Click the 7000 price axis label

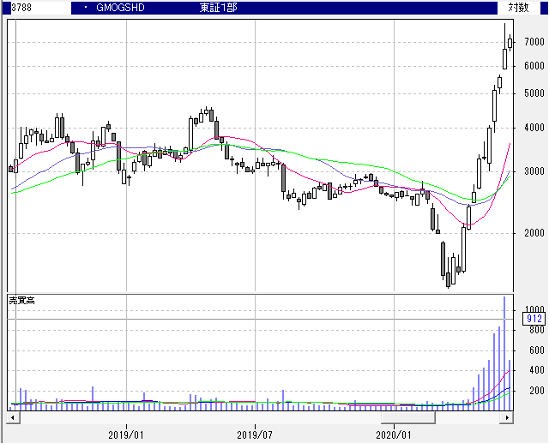tap(534, 42)
